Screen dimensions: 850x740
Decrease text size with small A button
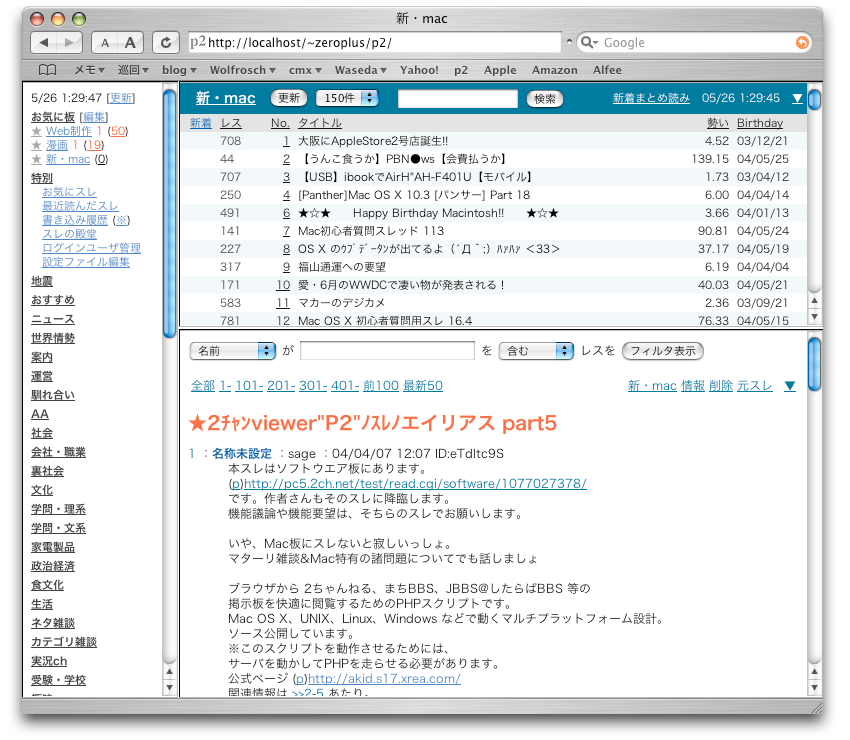click(x=105, y=43)
